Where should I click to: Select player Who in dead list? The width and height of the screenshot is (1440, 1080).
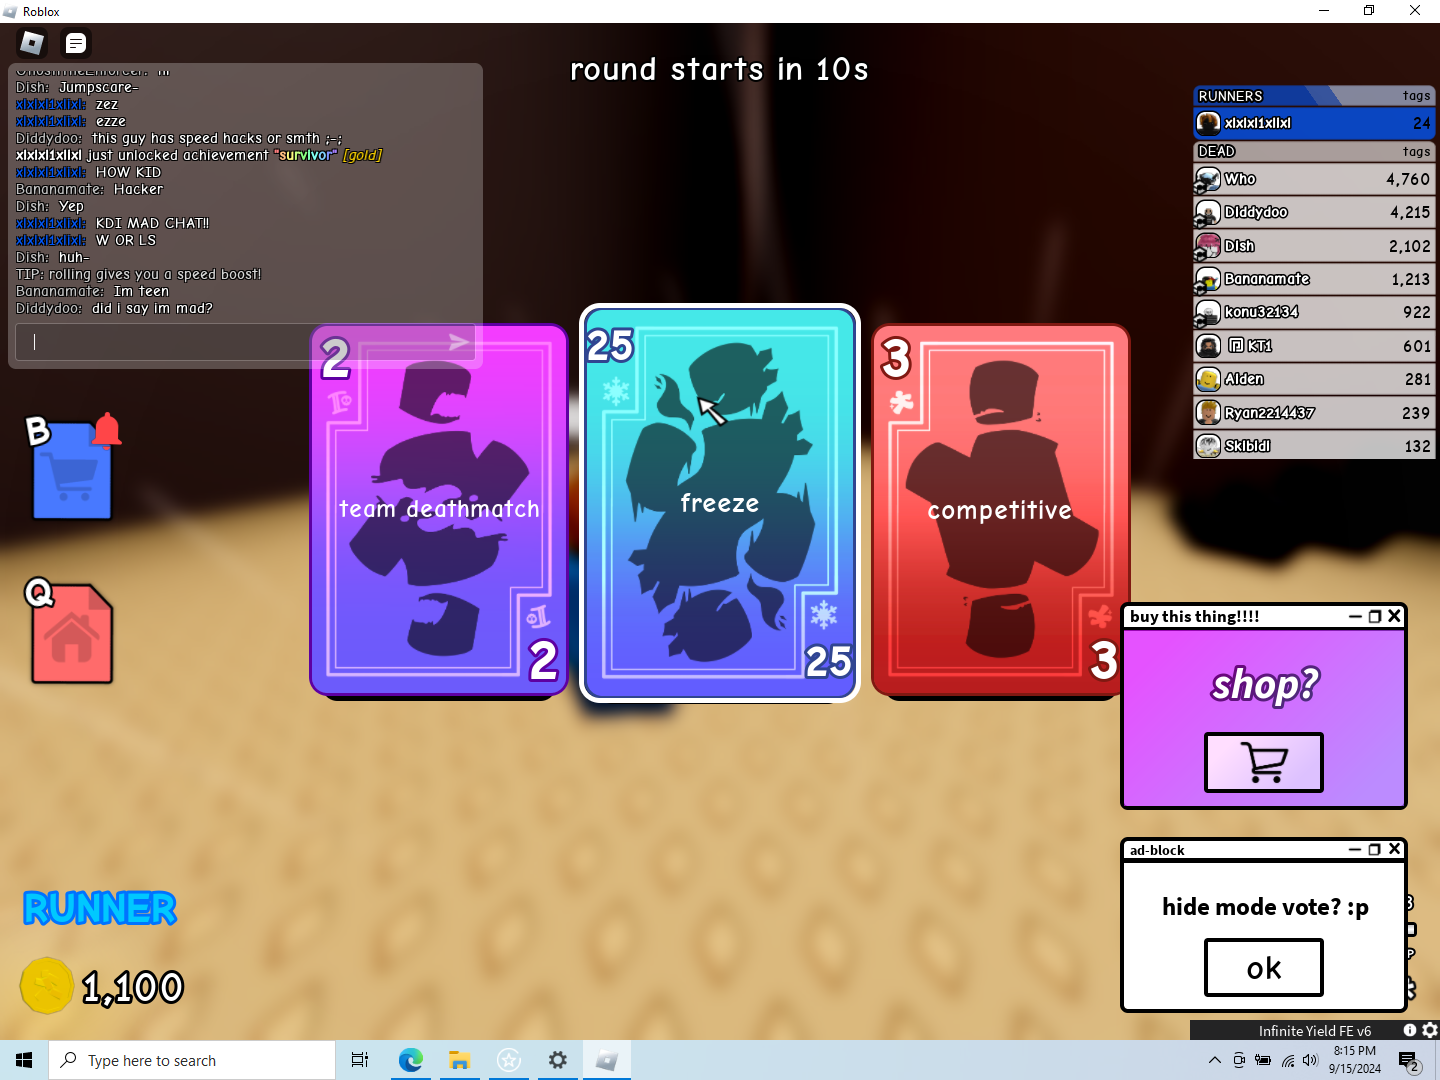[1314, 179]
